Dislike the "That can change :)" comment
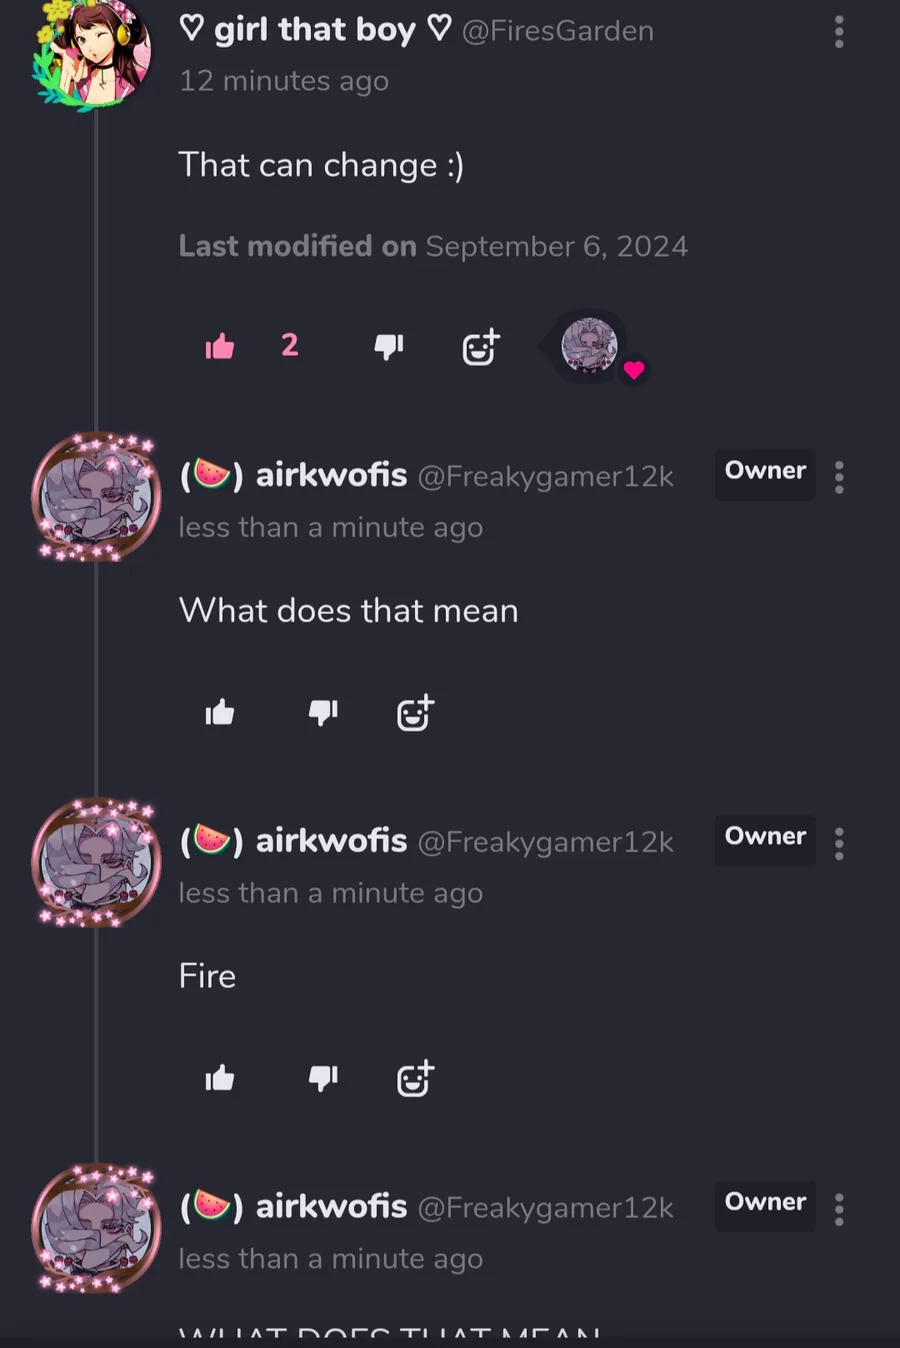Screen dimensions: 900x1348 coord(388,346)
